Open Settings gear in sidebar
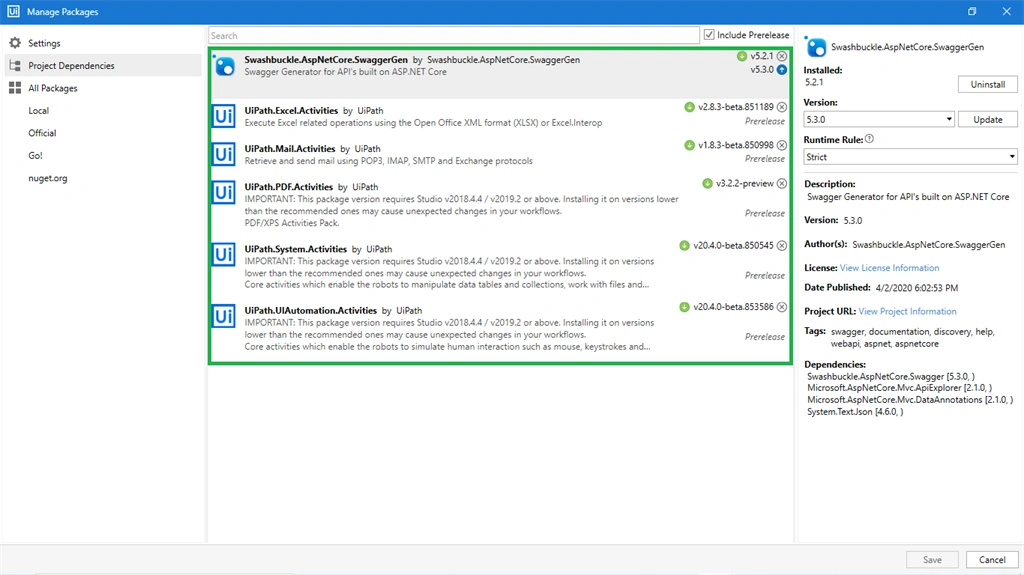Viewport: 1024px width, 575px height. tap(15, 43)
